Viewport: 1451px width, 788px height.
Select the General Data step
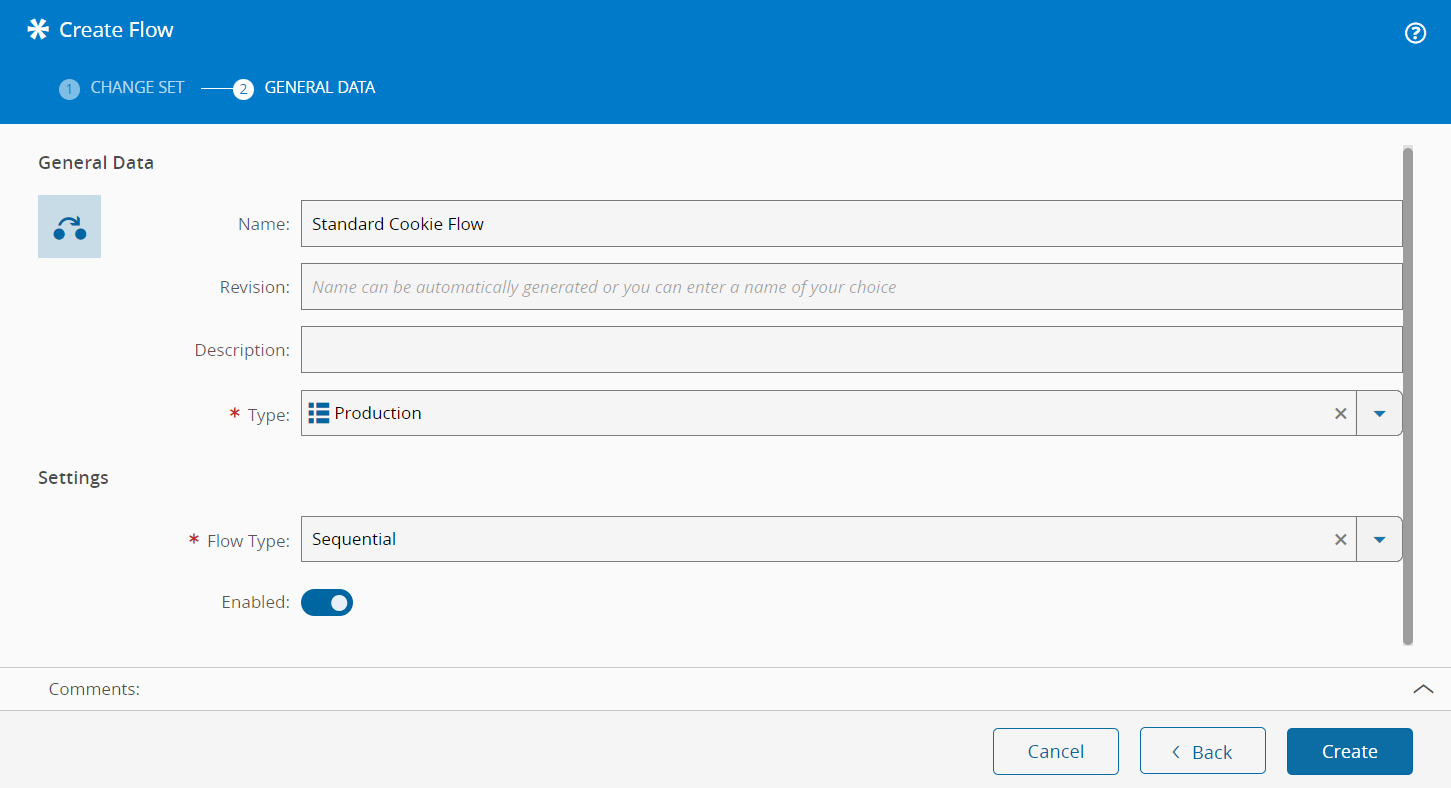pyautogui.click(x=319, y=88)
